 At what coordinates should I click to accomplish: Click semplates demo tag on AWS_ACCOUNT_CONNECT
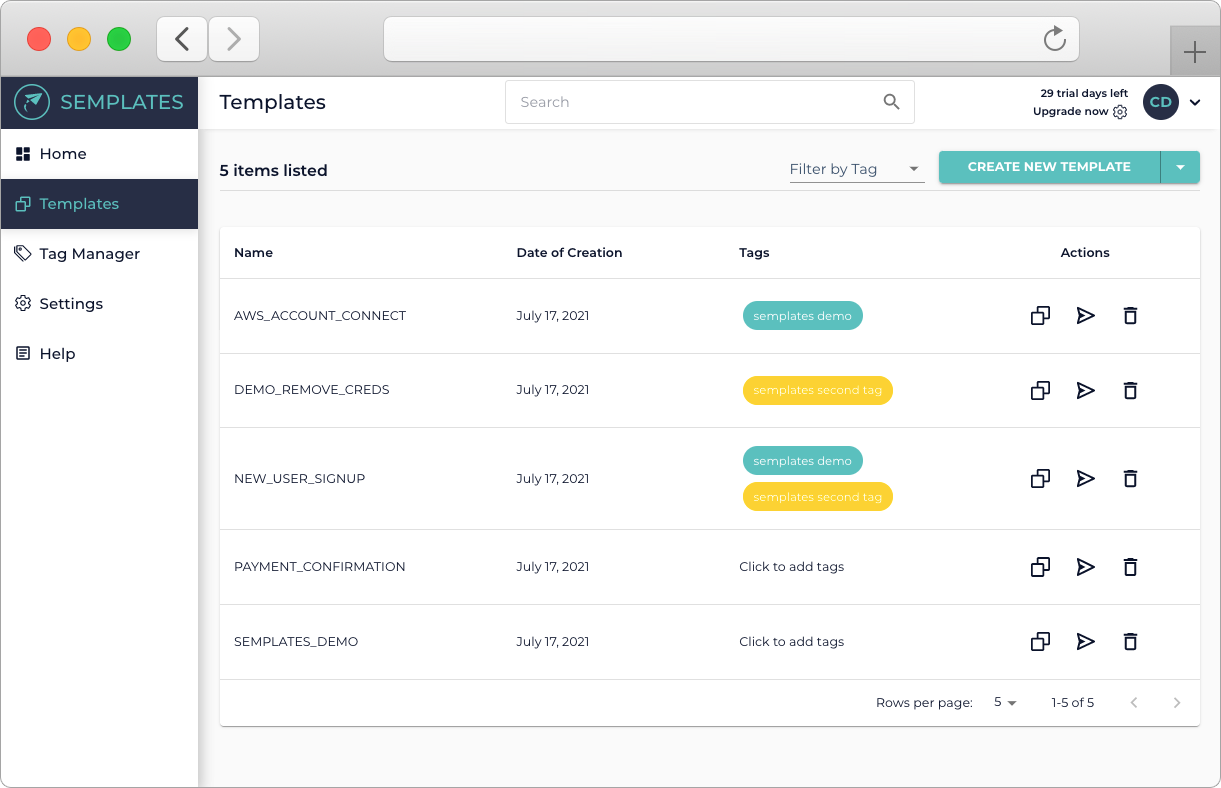[802, 316]
